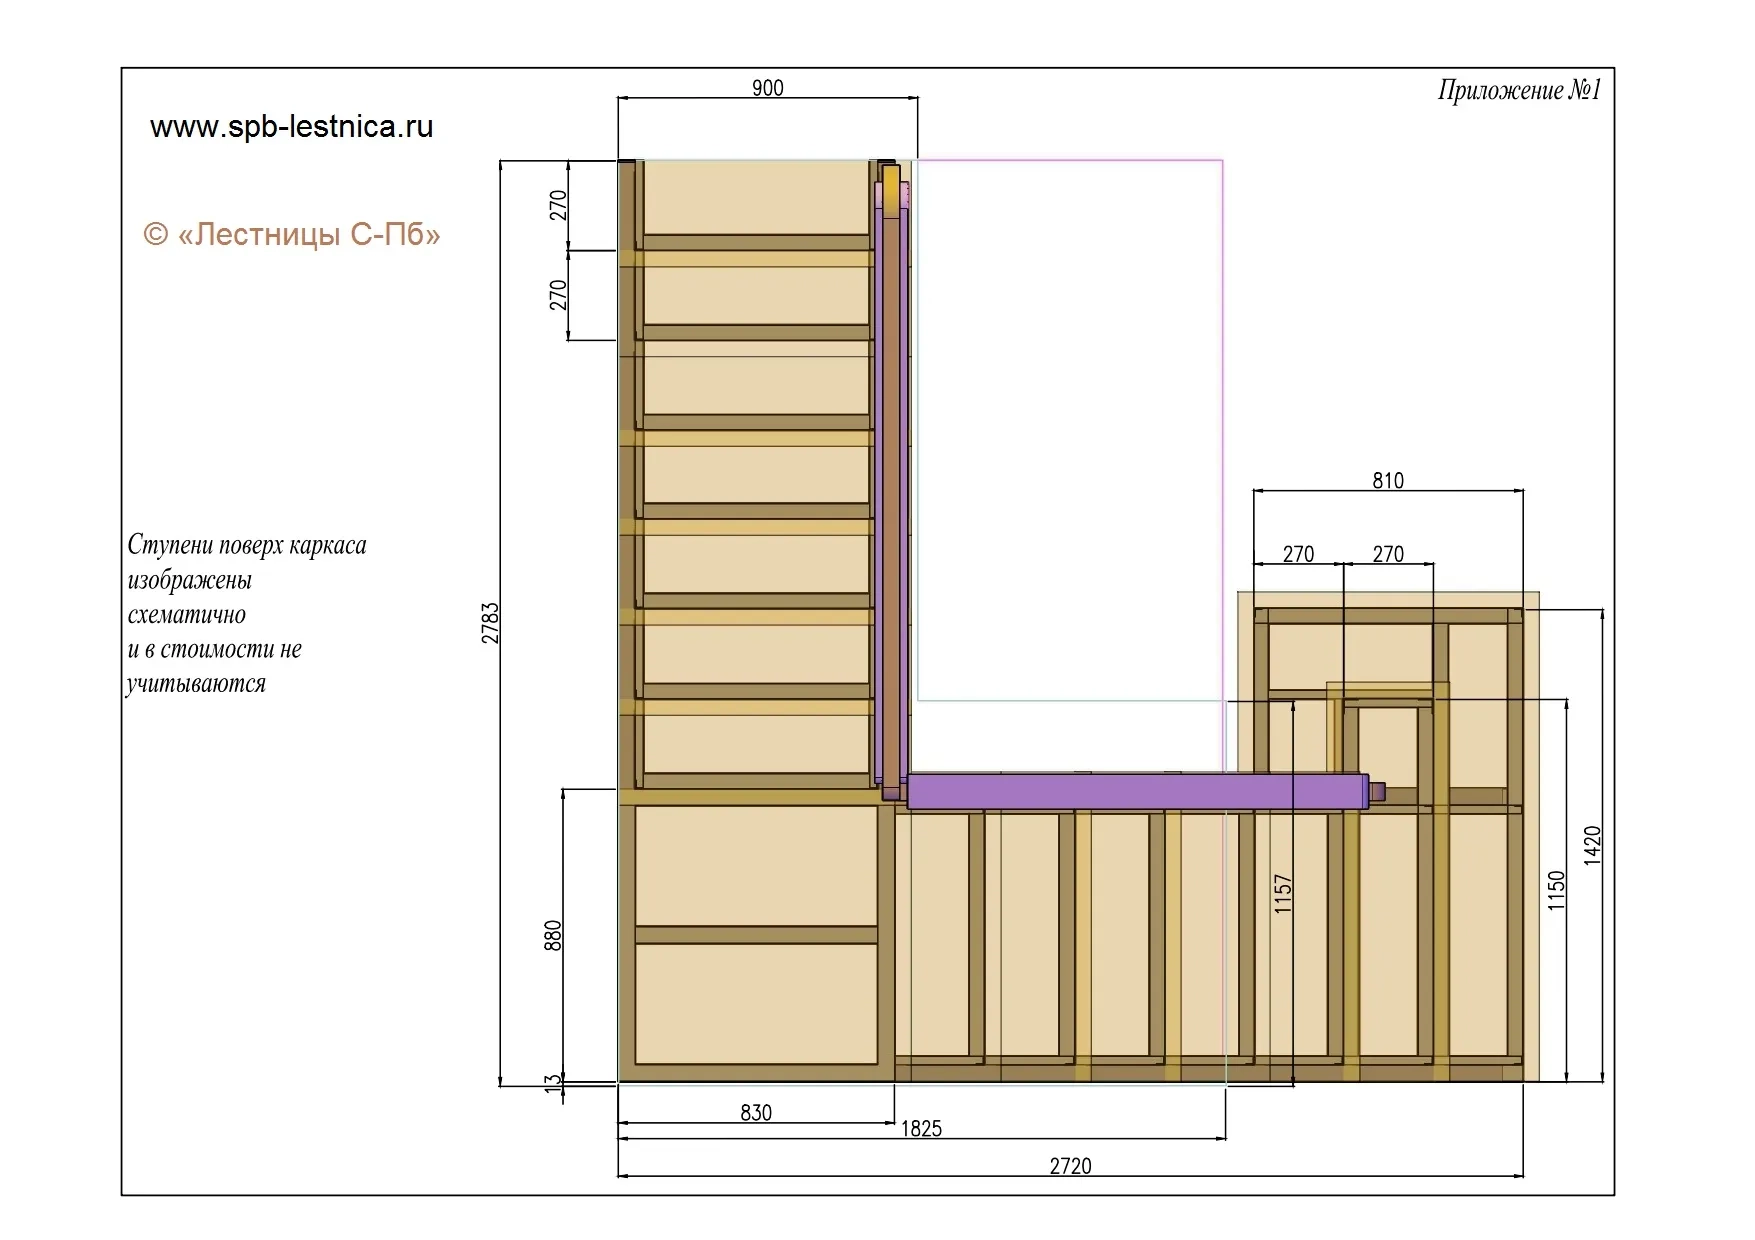Click the note line 'учитываются'
Viewport: 1755px width, 1240px height.
(x=196, y=684)
